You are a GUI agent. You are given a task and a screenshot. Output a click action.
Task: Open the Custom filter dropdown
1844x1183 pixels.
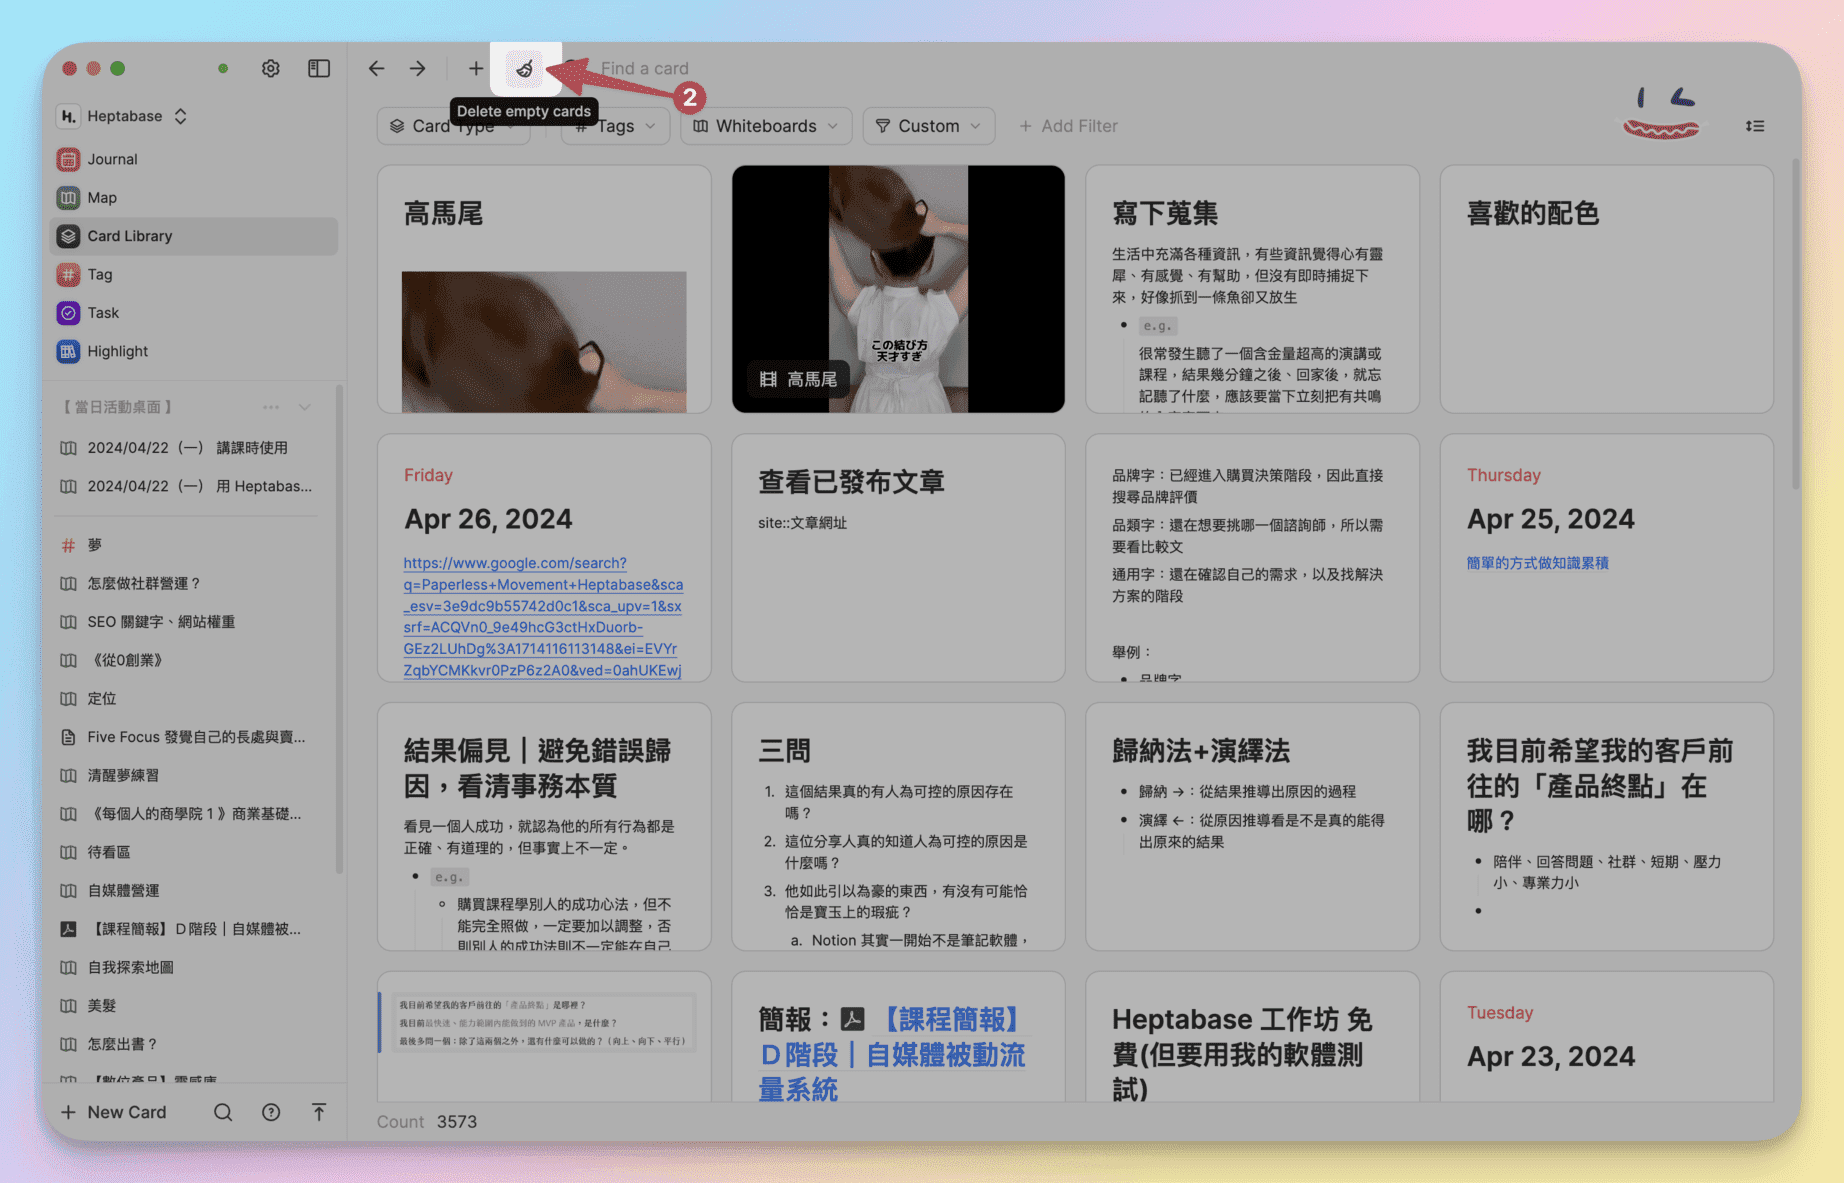(928, 126)
